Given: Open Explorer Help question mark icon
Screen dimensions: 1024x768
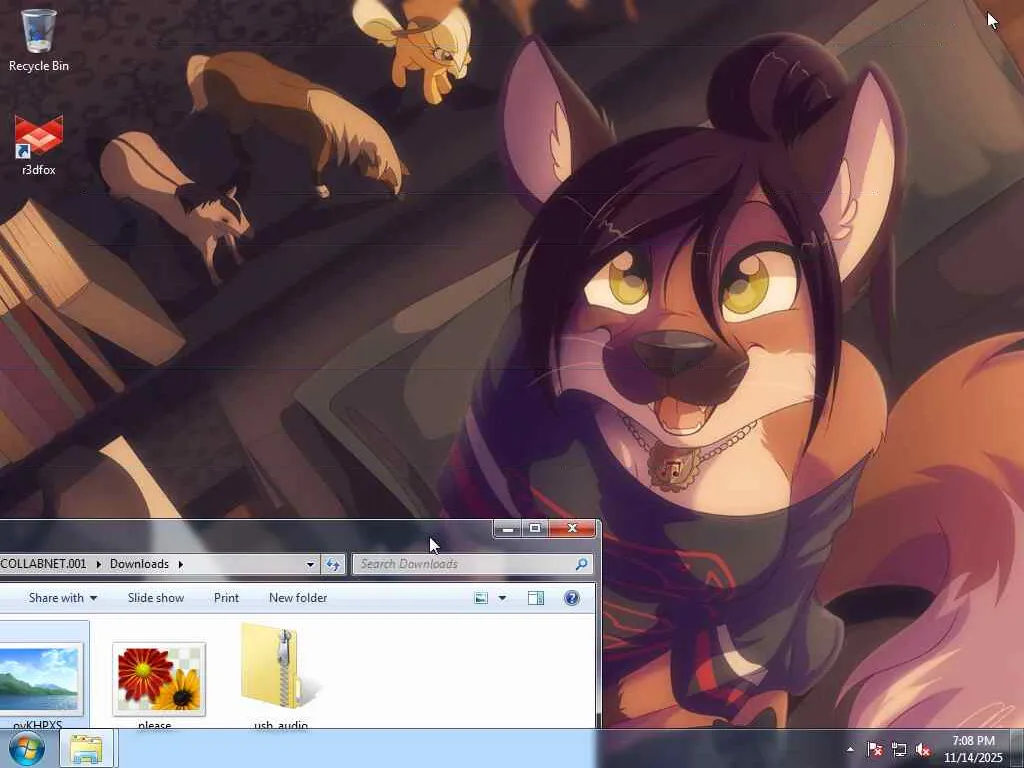Looking at the screenshot, I should click(x=571, y=598).
